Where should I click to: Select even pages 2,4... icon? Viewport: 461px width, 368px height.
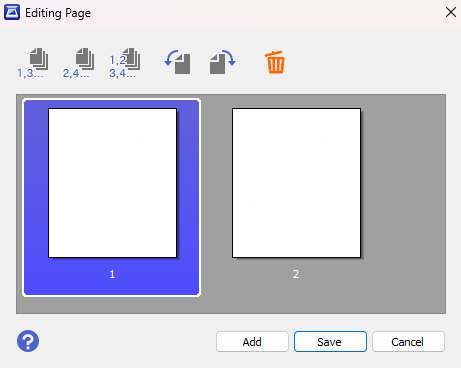79,63
